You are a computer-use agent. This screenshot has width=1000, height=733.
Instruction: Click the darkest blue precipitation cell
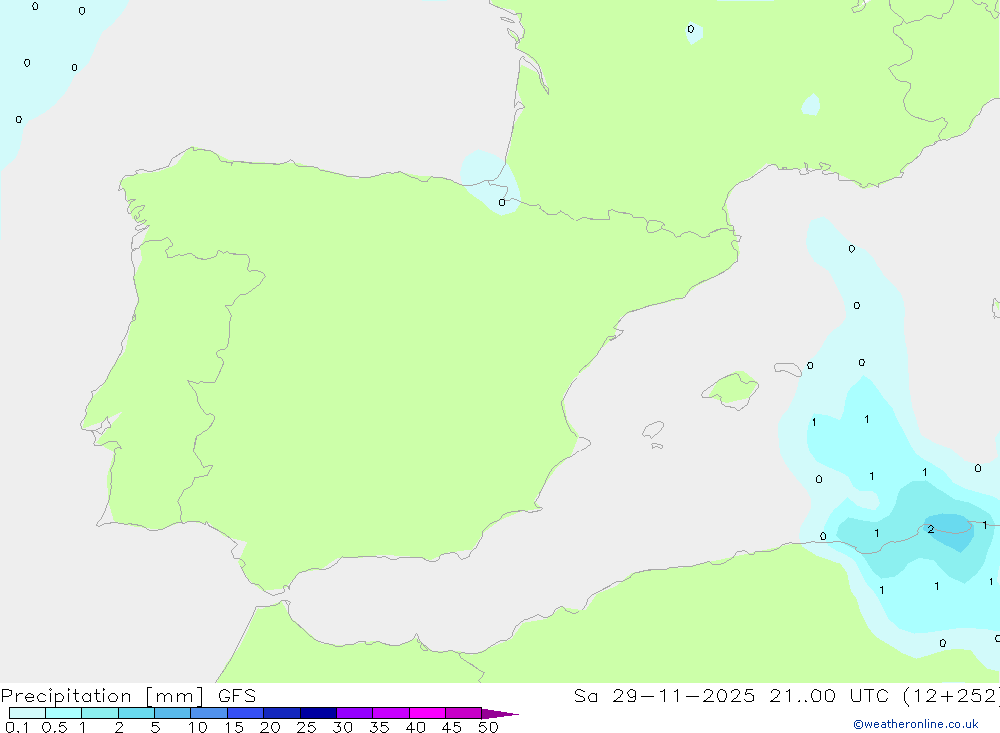pyautogui.click(x=952, y=531)
